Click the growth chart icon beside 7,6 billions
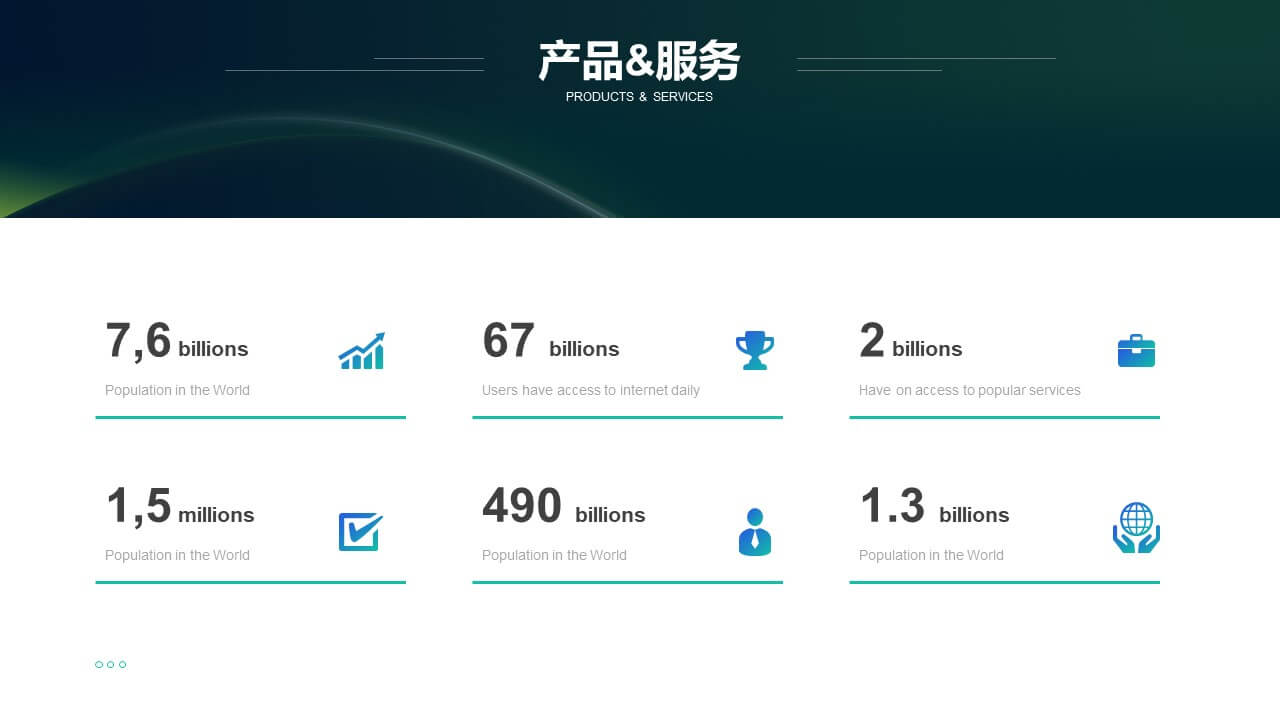Viewport: 1280px width, 720px height. click(x=361, y=351)
